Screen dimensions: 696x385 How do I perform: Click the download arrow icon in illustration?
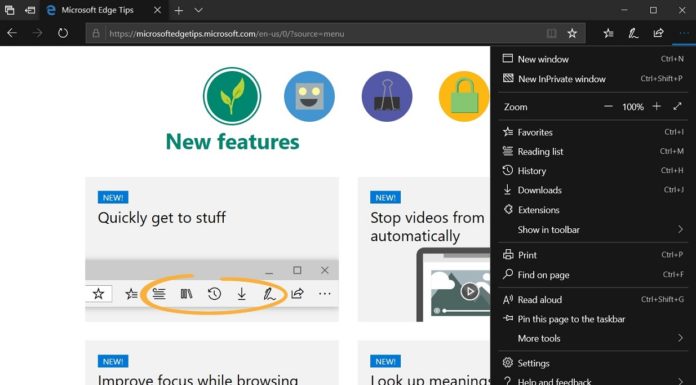click(x=241, y=294)
